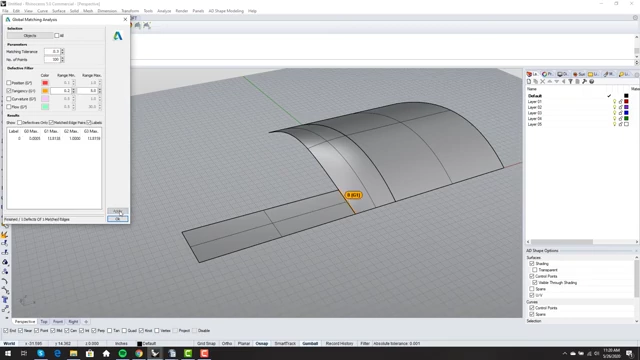Click the Apply button

118,211
